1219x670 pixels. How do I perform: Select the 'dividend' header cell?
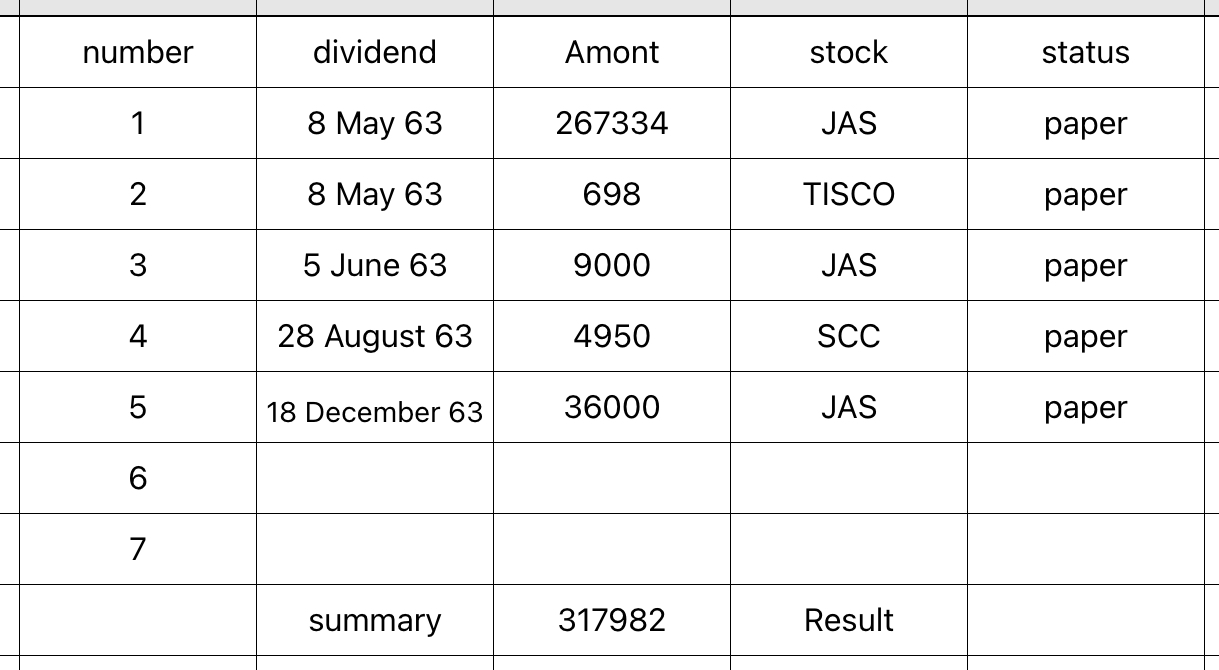pyautogui.click(x=375, y=52)
